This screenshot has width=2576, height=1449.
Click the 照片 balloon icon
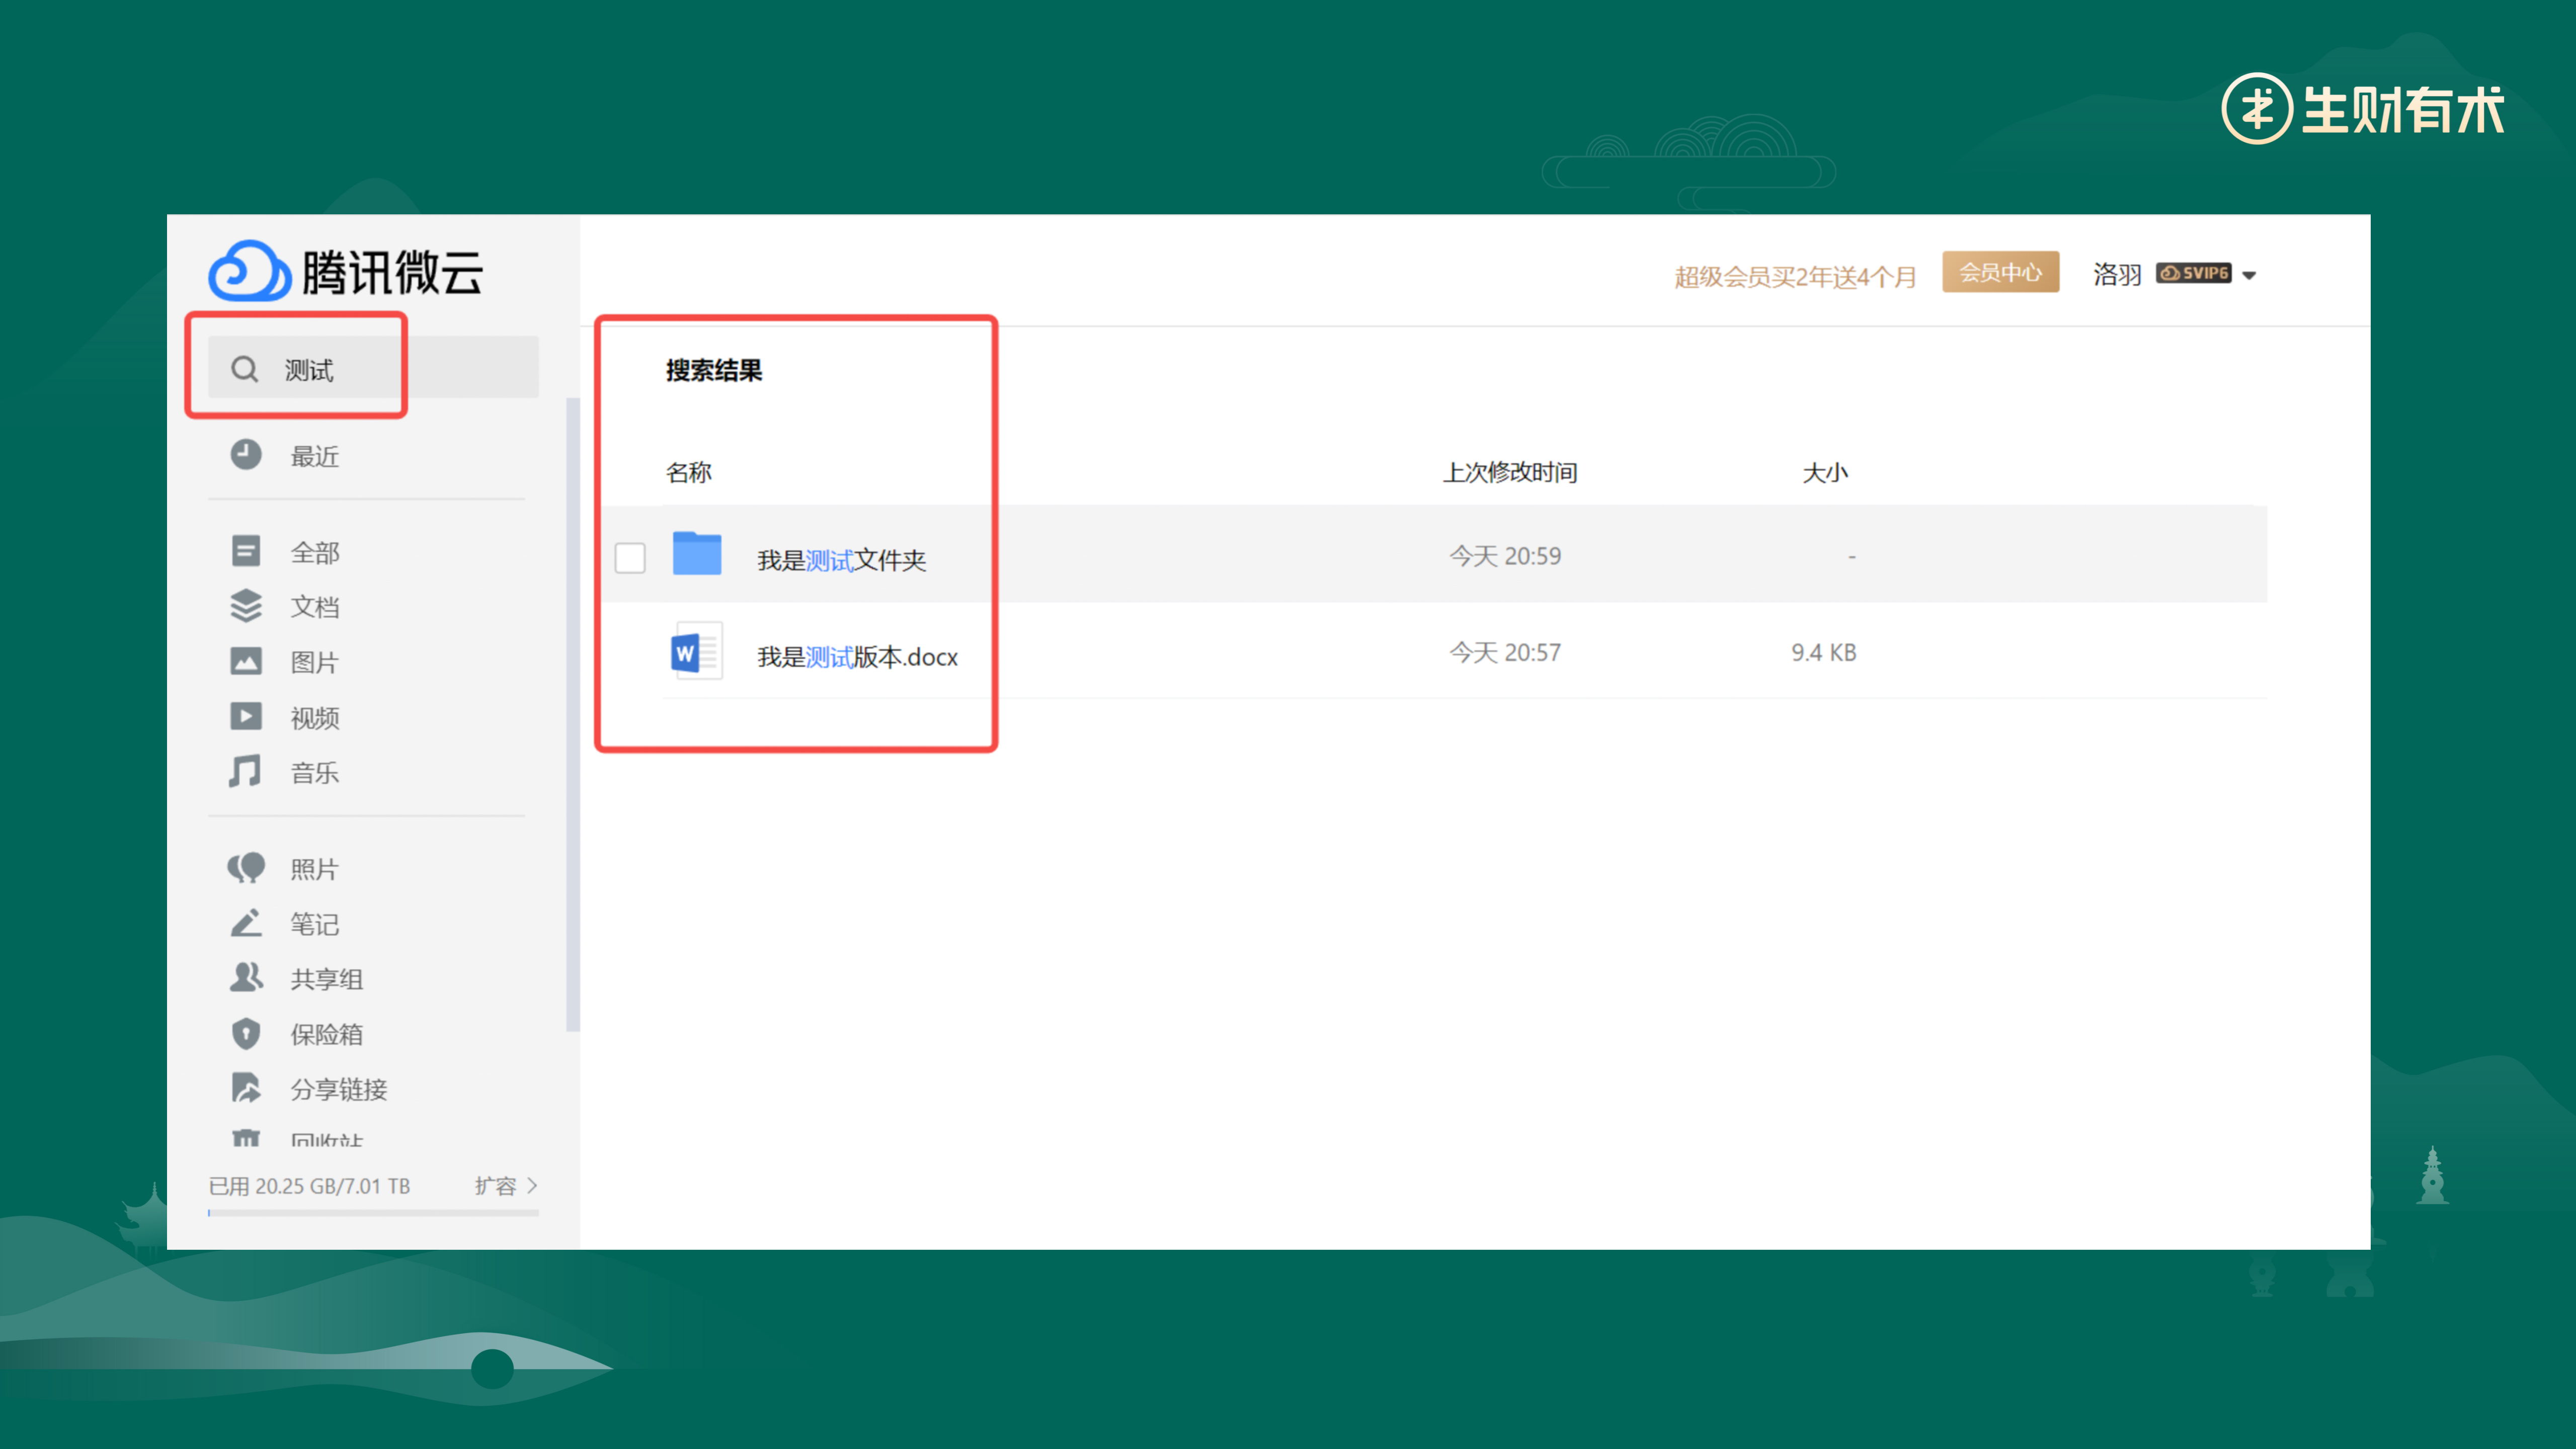pos(246,868)
